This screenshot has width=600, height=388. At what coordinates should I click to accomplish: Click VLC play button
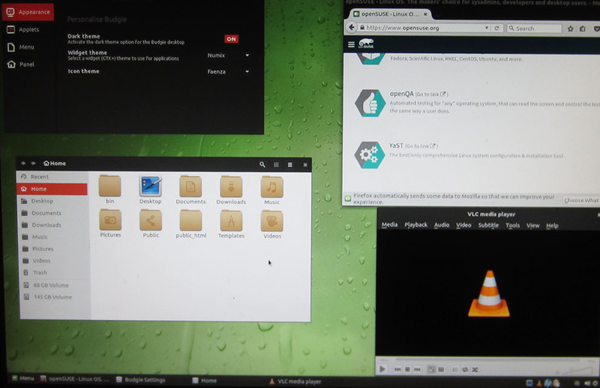(x=382, y=369)
